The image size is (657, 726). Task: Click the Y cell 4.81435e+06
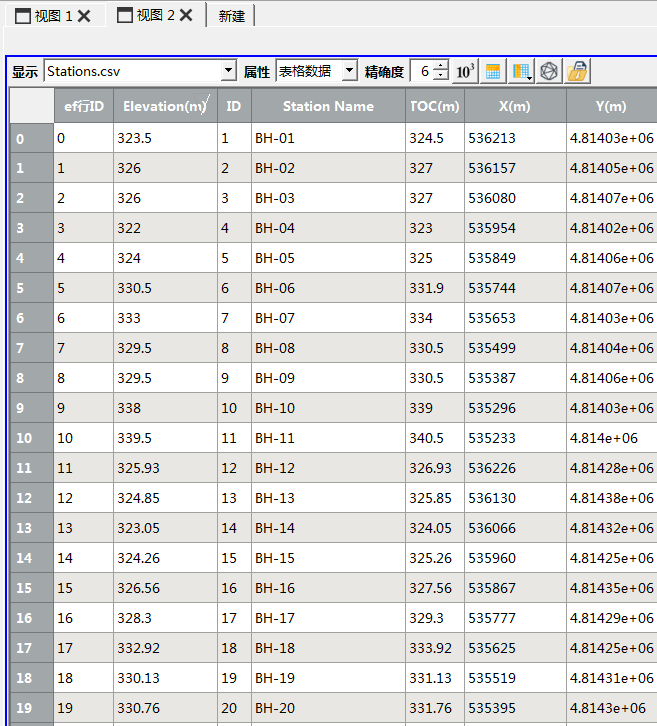pos(611,588)
